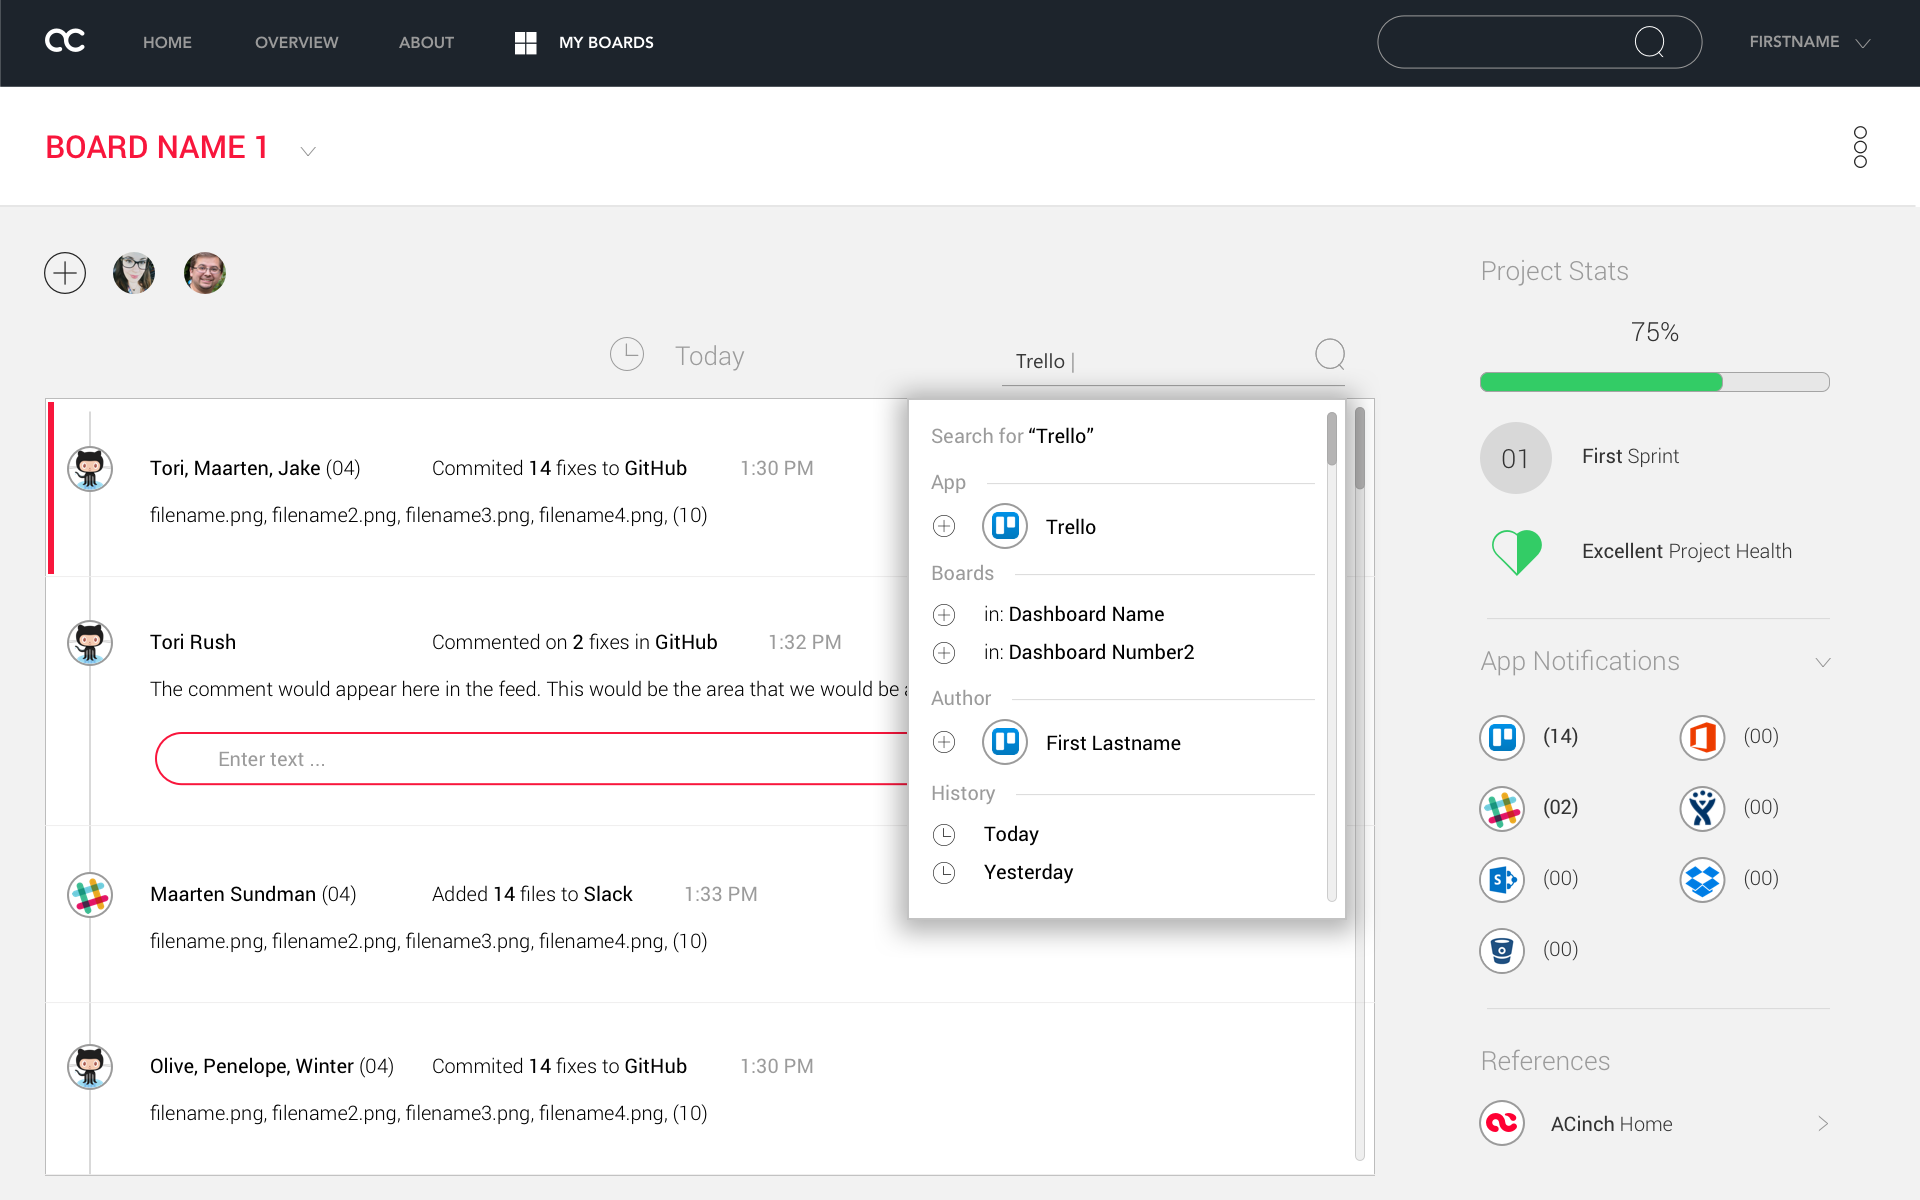Click the add member plus icon
This screenshot has width=1920, height=1200.
(x=65, y=273)
